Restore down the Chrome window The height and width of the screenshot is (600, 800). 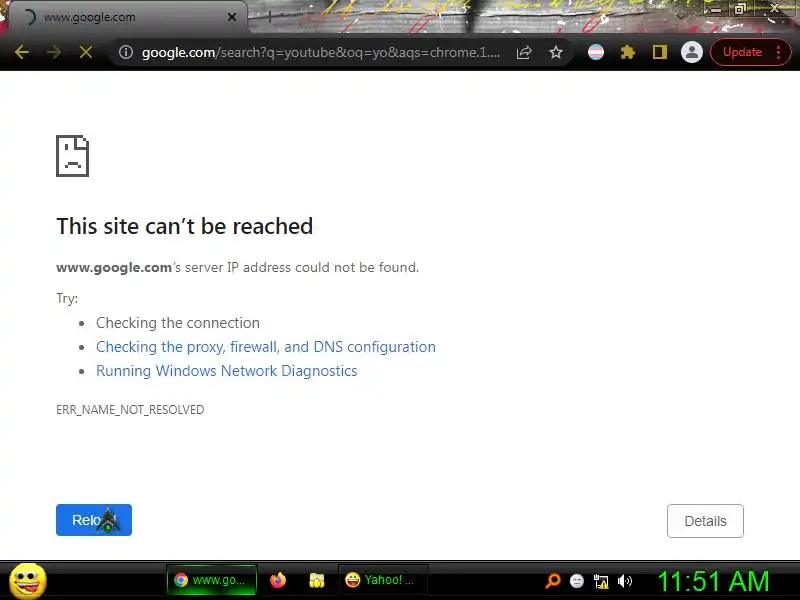[740, 9]
